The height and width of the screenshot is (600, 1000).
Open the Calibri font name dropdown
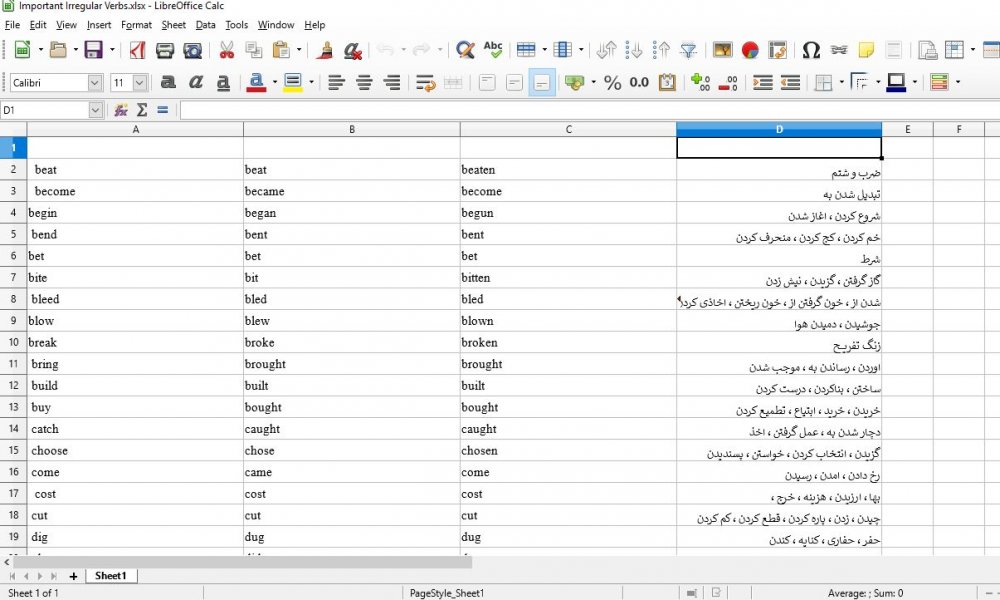95,83
